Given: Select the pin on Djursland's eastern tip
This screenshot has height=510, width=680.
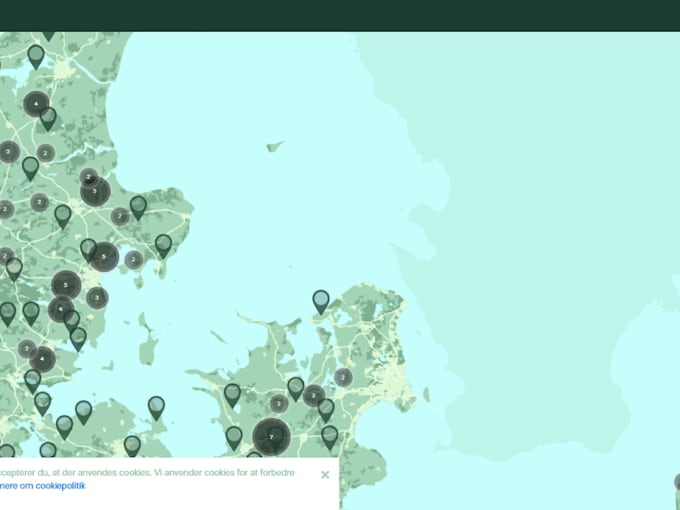Looking at the screenshot, I should coord(163,246).
